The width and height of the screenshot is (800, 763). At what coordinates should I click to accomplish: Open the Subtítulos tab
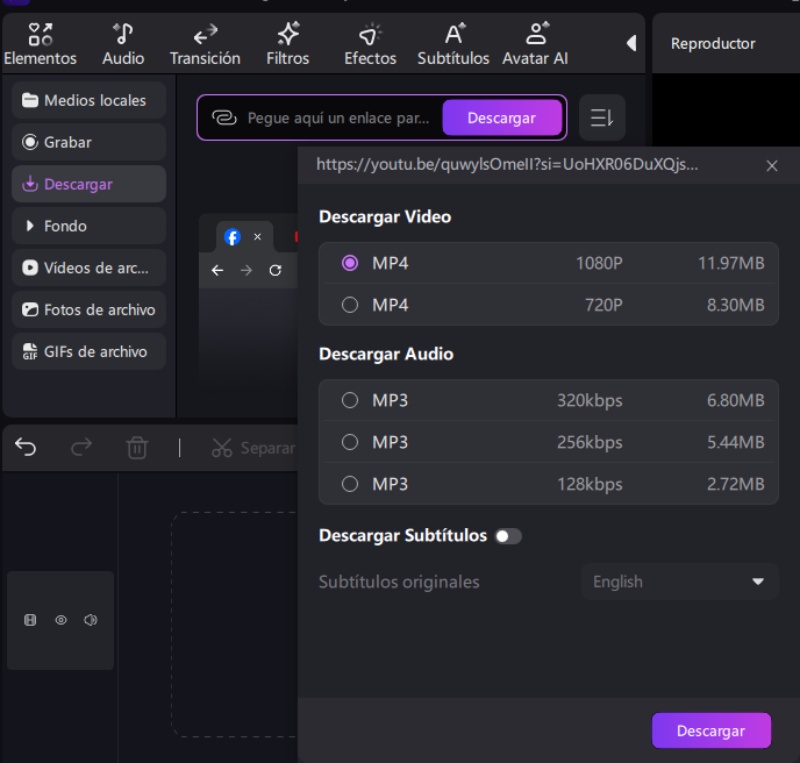coord(453,44)
